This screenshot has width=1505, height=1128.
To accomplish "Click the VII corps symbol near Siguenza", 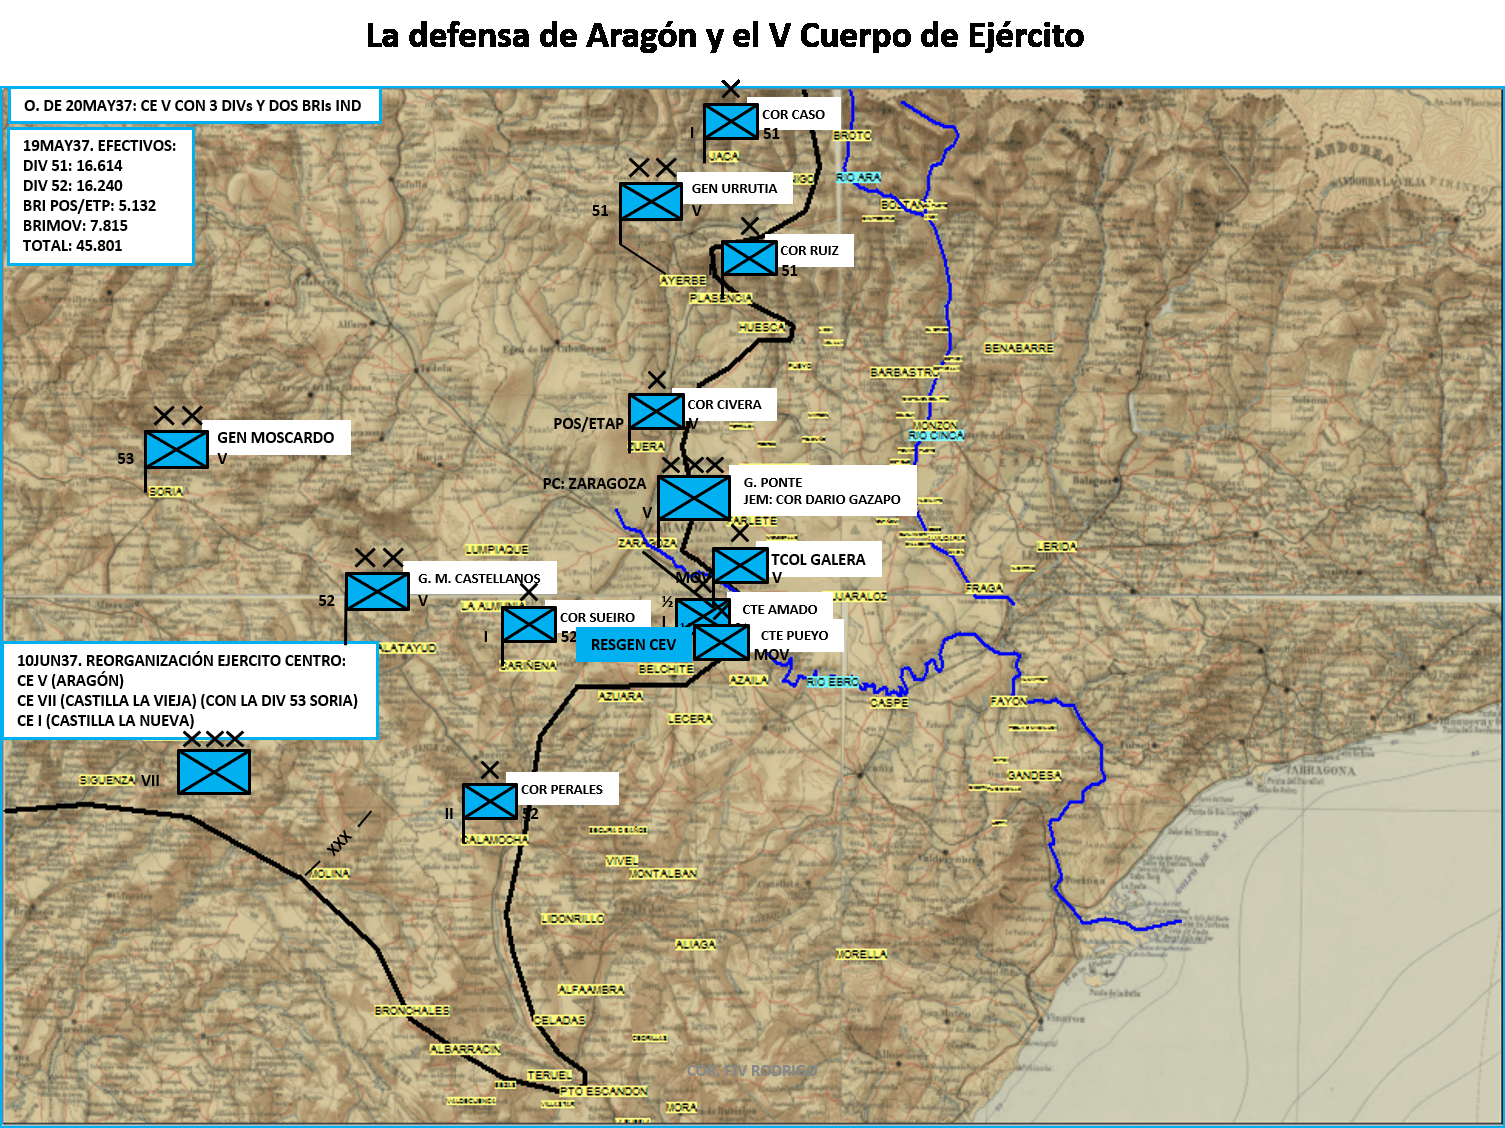I will [214, 772].
